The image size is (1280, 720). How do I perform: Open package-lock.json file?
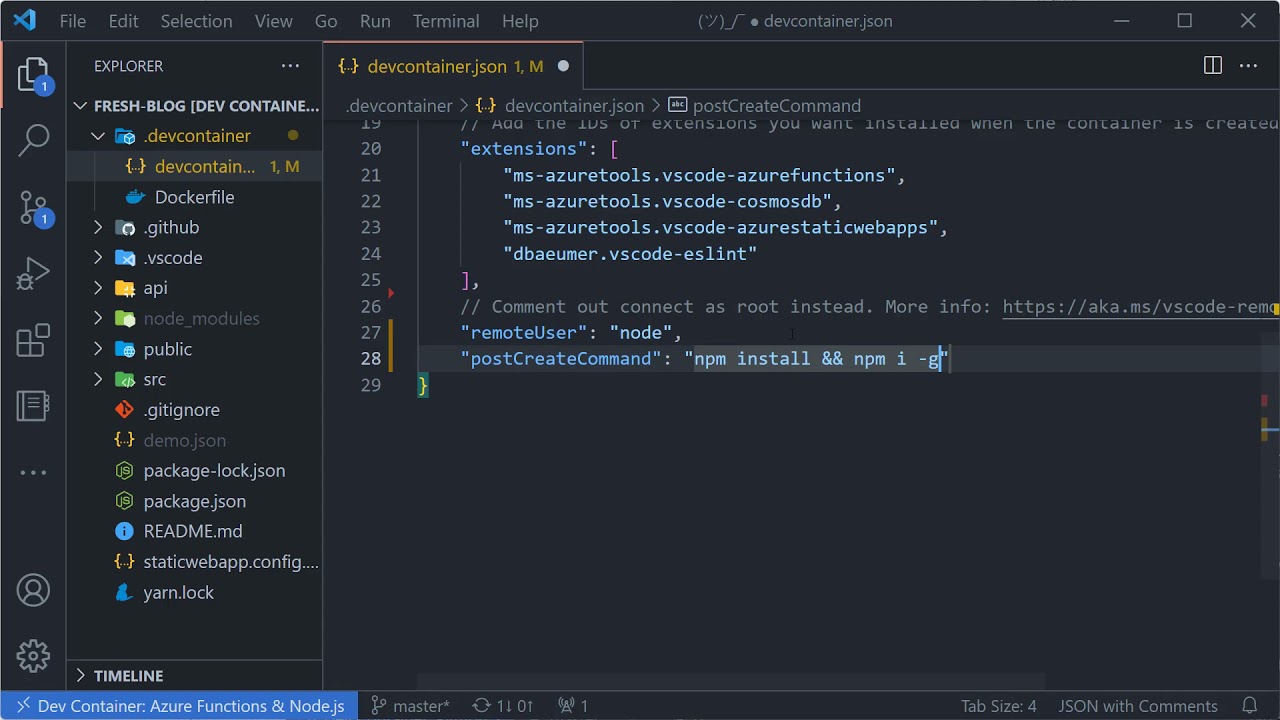pos(214,470)
